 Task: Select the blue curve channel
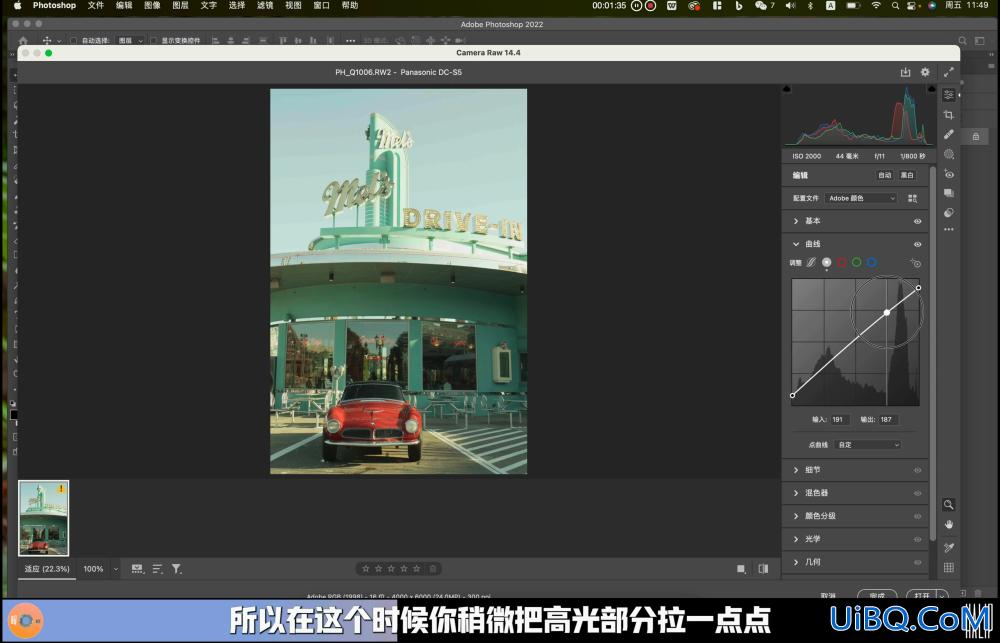[x=872, y=262]
